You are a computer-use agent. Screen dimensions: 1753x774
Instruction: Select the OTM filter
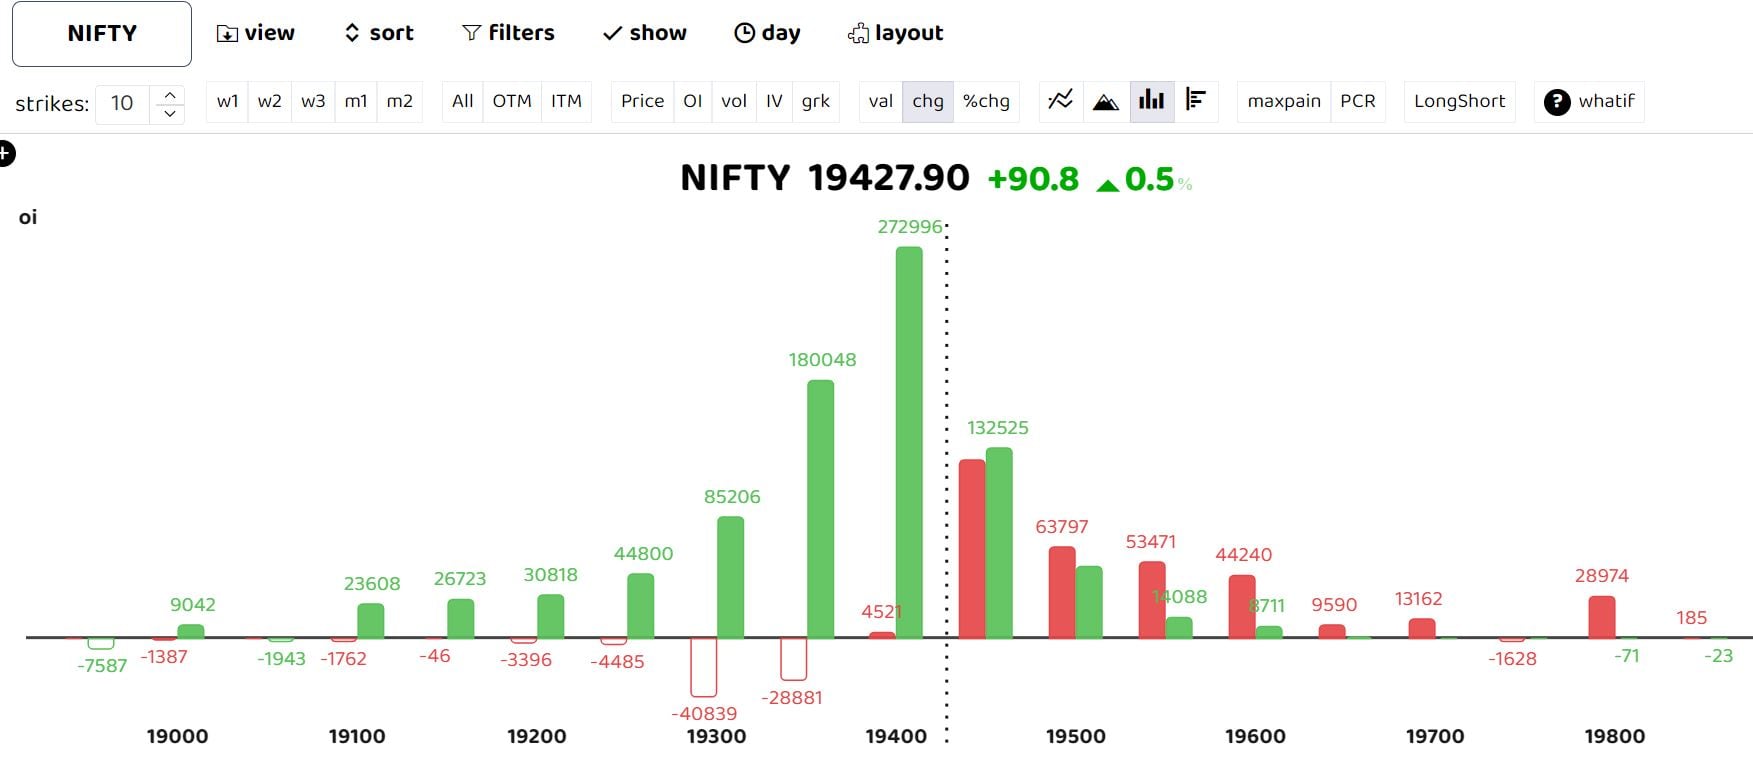pyautogui.click(x=512, y=101)
